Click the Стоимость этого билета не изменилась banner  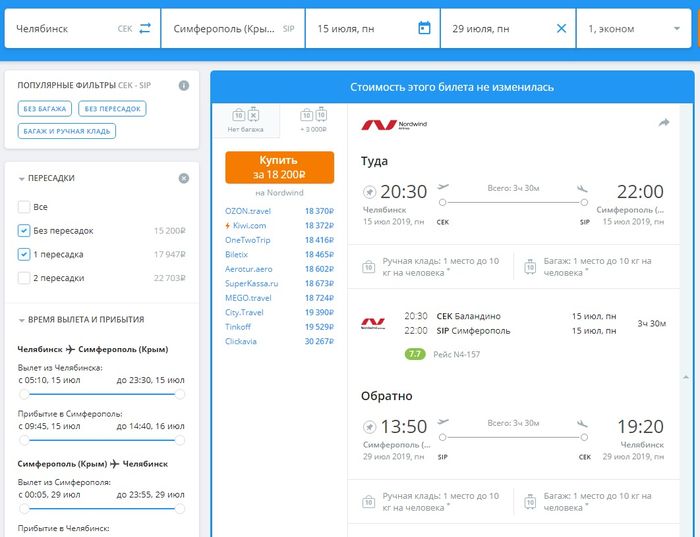point(452,87)
